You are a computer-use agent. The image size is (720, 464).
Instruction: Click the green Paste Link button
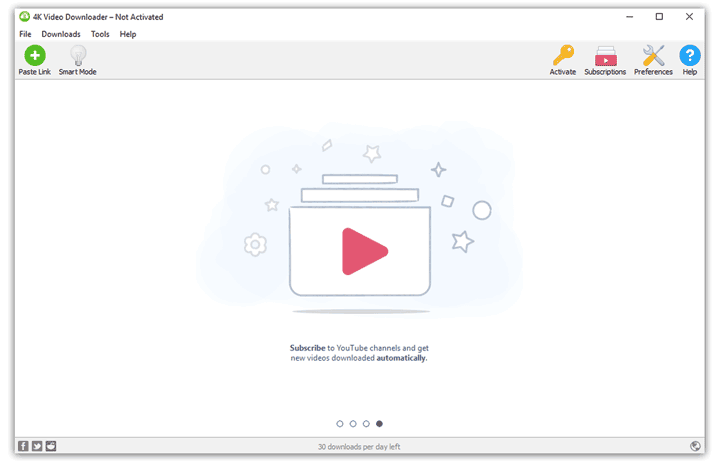click(34, 60)
